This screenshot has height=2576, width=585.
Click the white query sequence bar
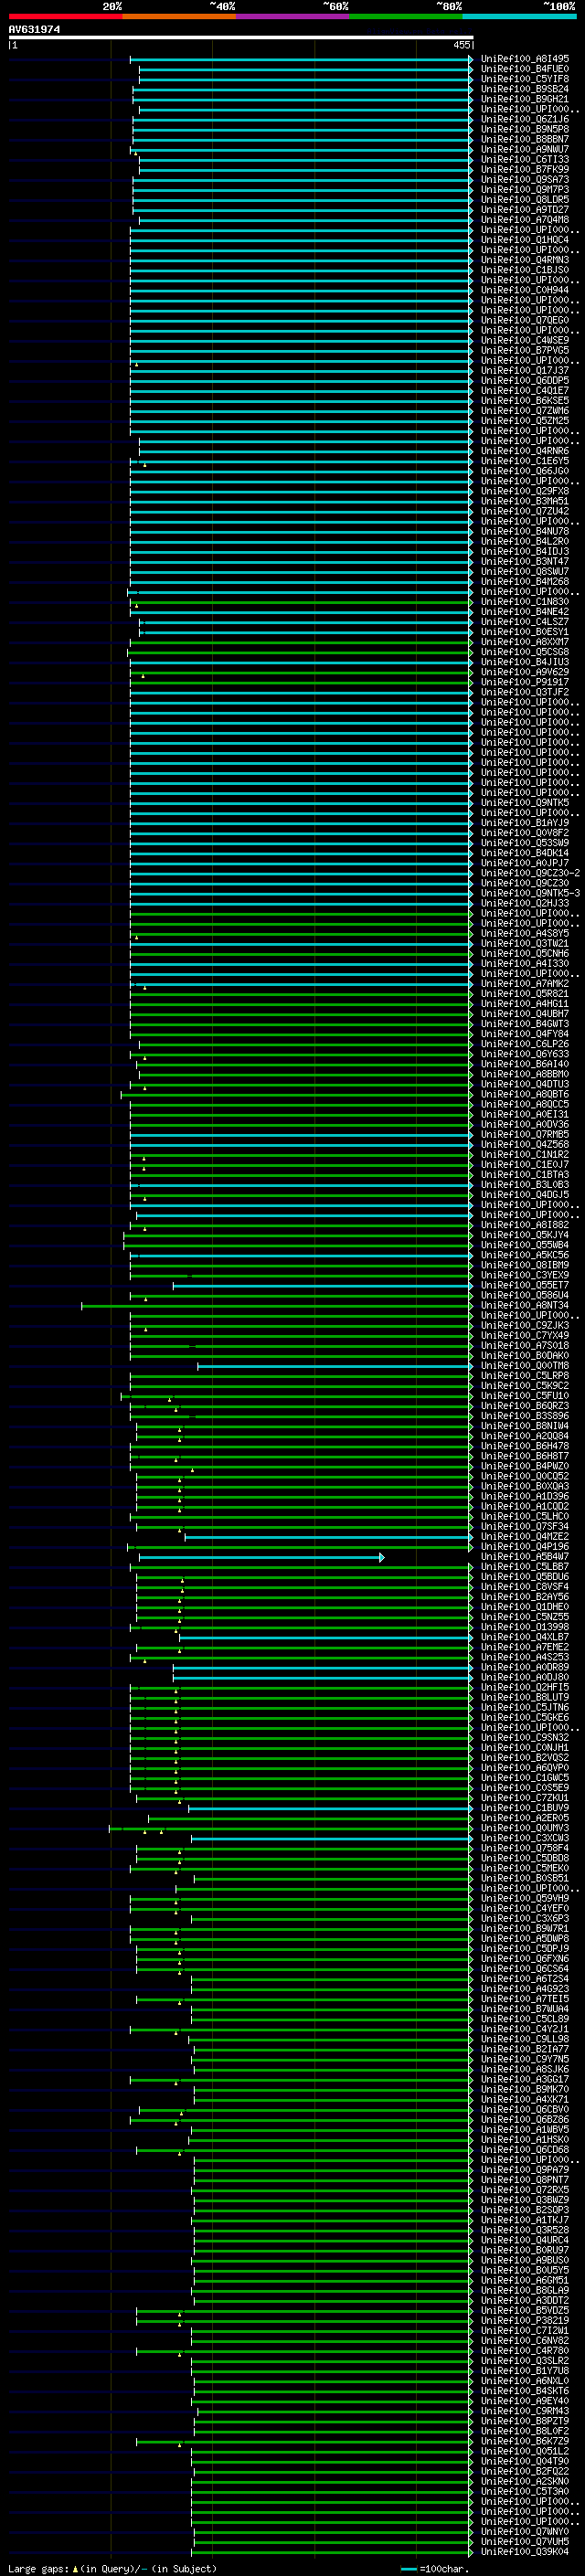coord(241,38)
